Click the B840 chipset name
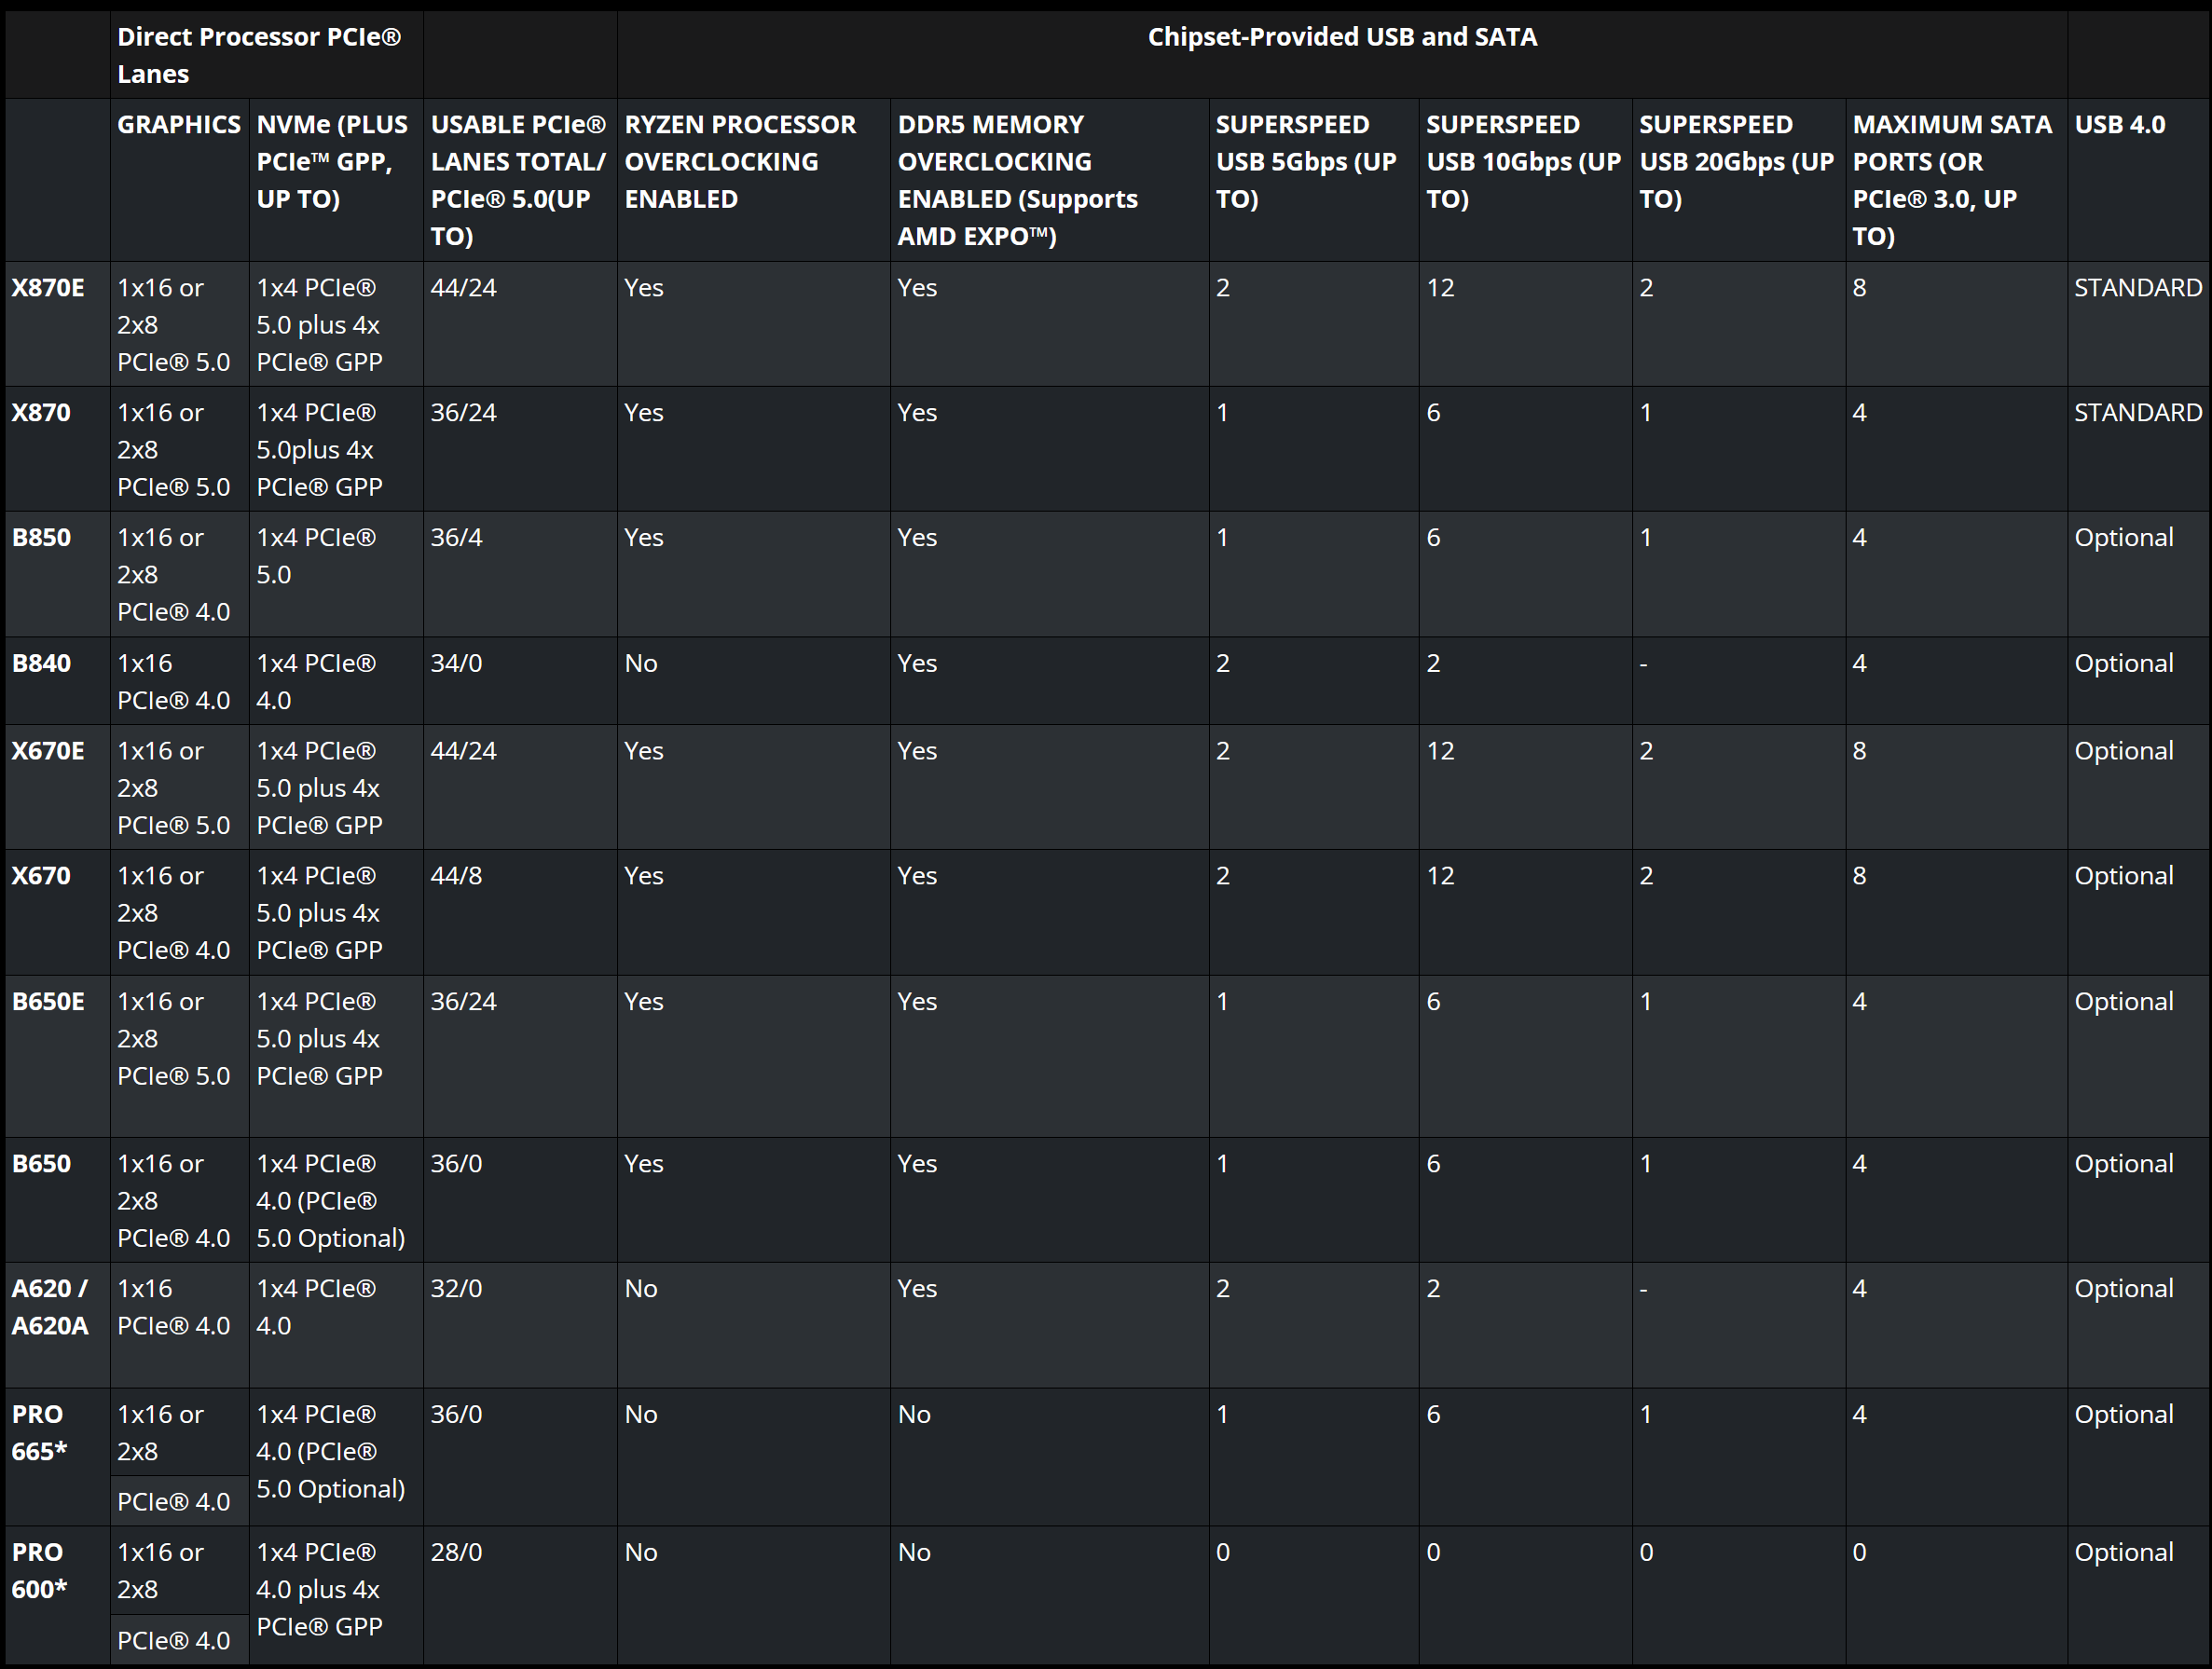 [41, 664]
